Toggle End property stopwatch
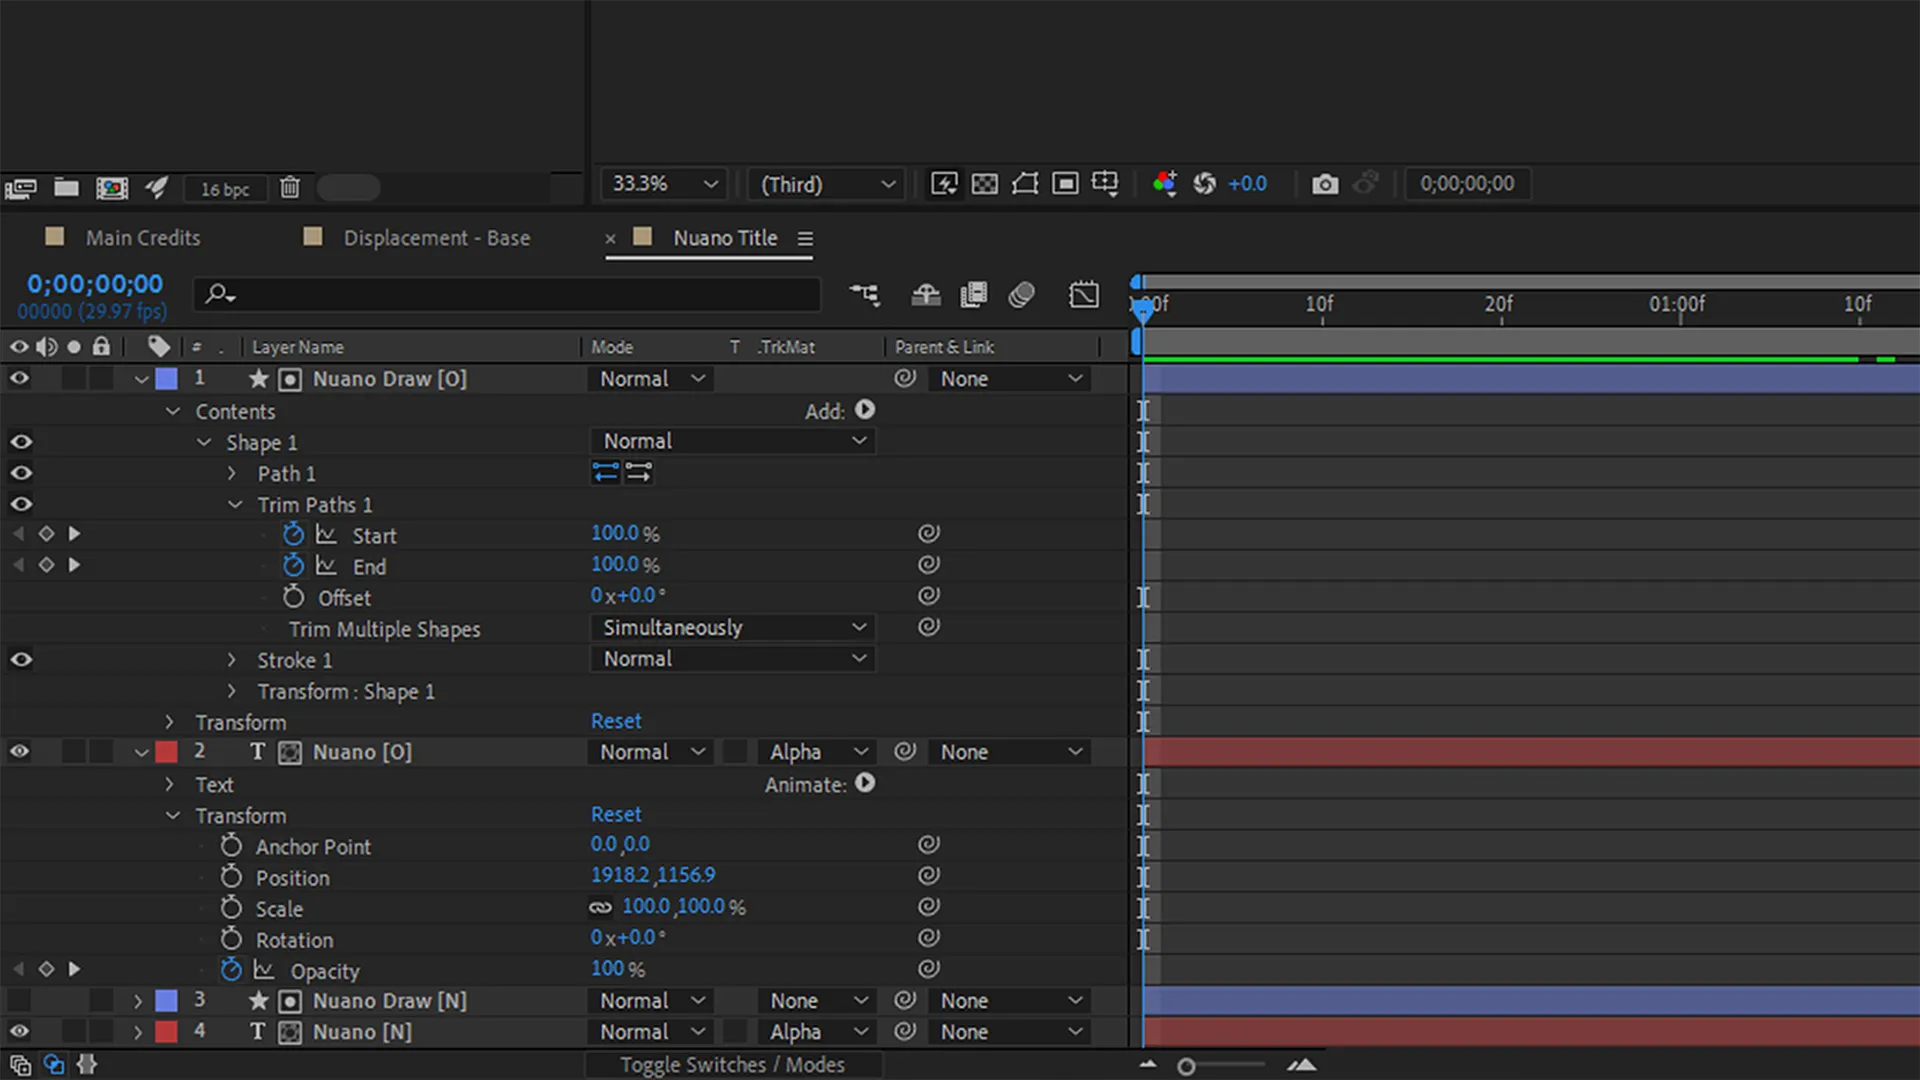This screenshot has width=1920, height=1080. [293, 565]
